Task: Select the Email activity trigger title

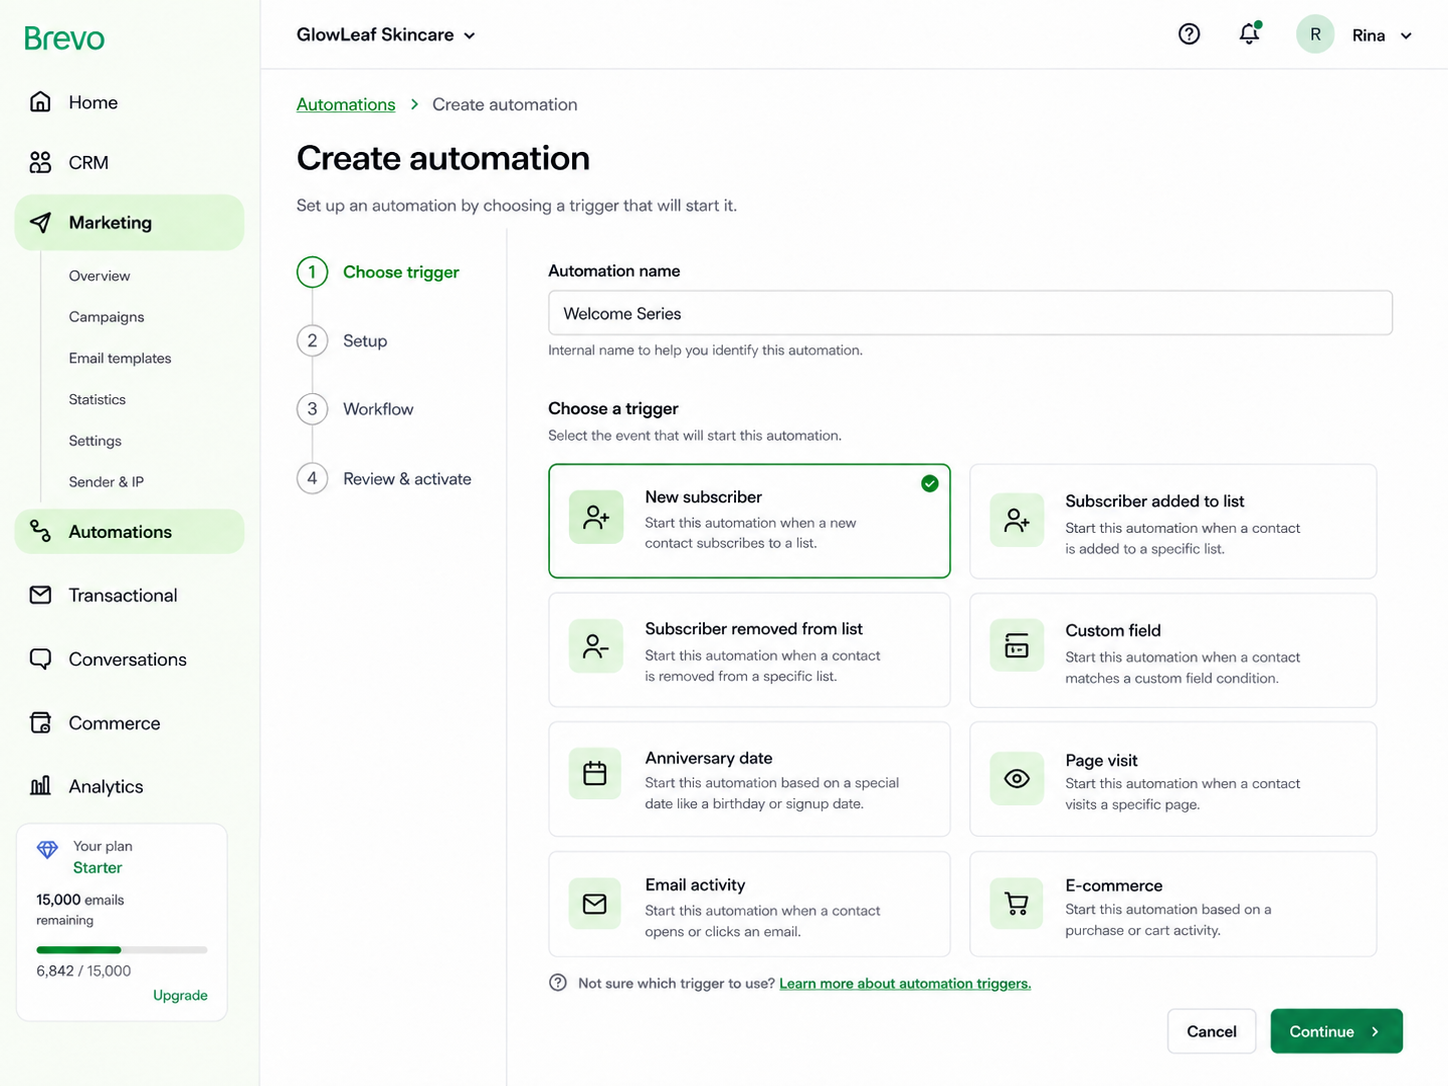Action: 695,885
